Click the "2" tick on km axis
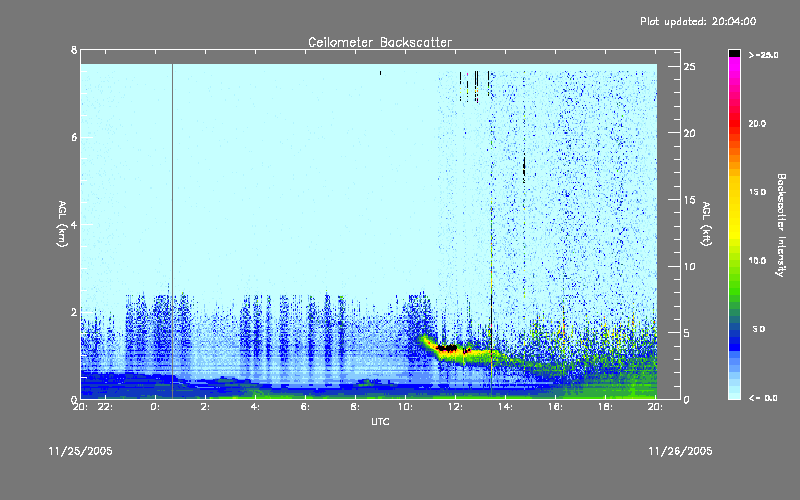This screenshot has height=500, width=800. [74, 312]
